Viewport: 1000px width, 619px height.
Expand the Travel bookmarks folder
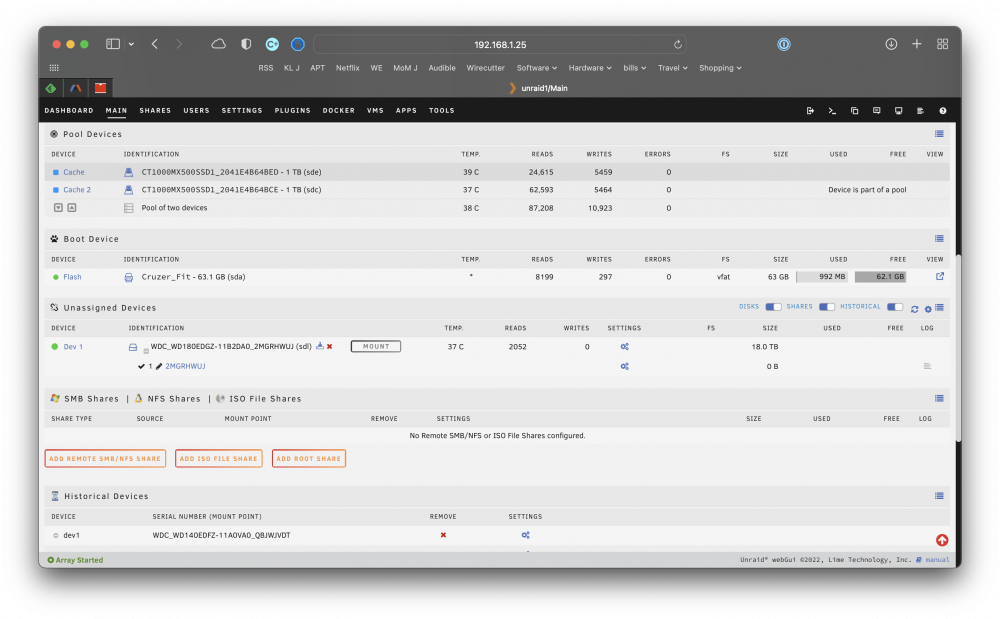click(x=673, y=68)
